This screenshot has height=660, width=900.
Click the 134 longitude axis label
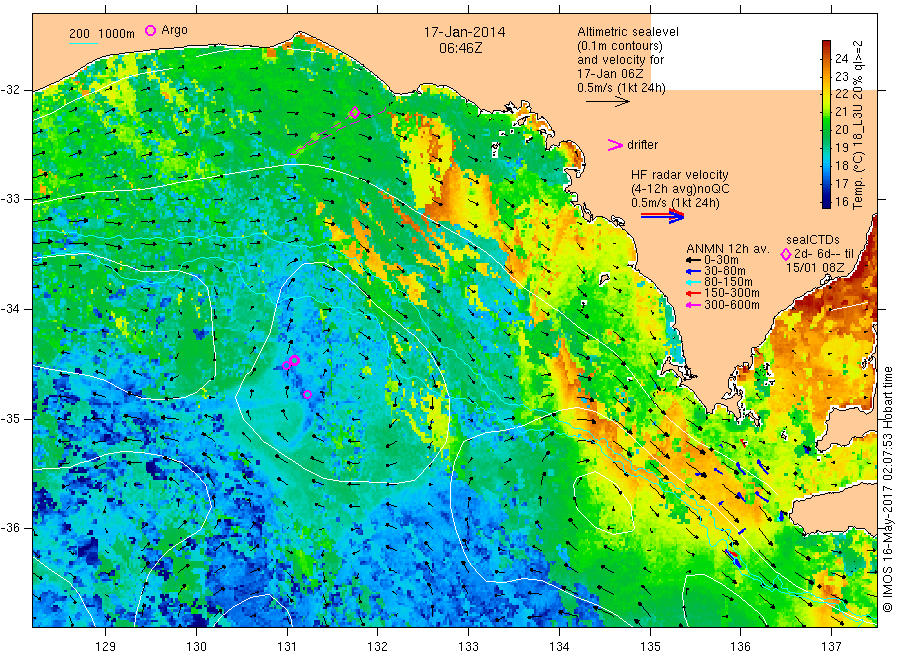click(x=559, y=647)
